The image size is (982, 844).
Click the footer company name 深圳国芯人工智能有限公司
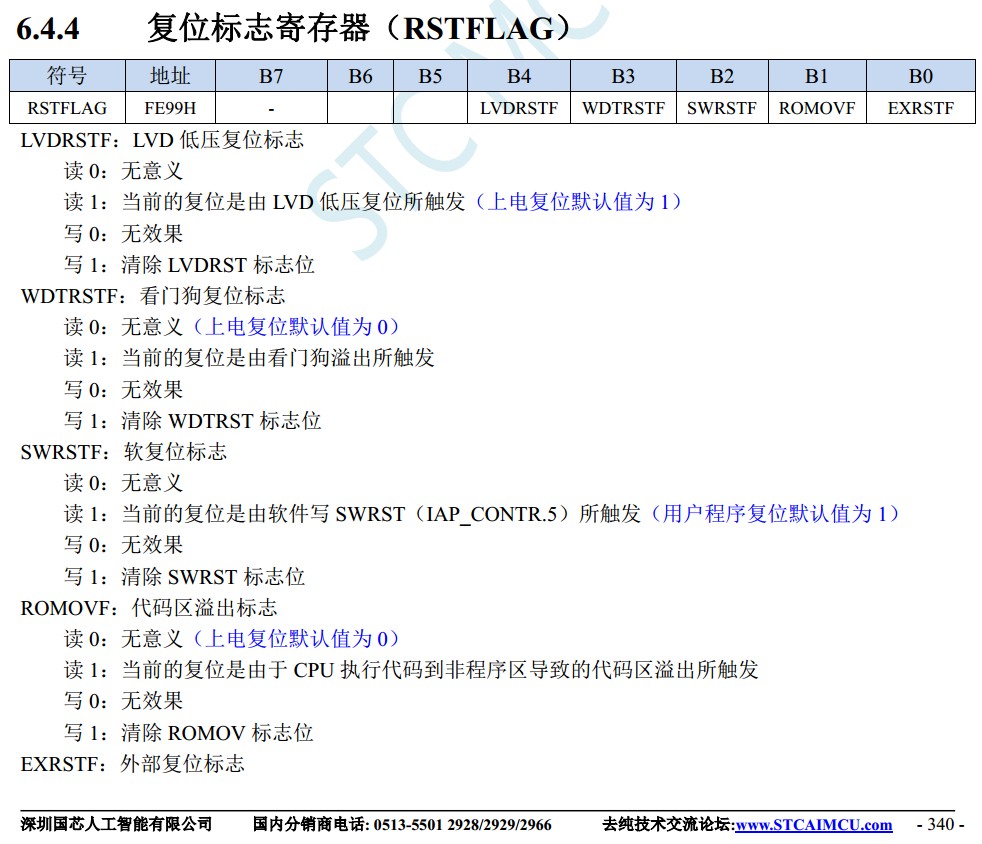click(x=116, y=825)
